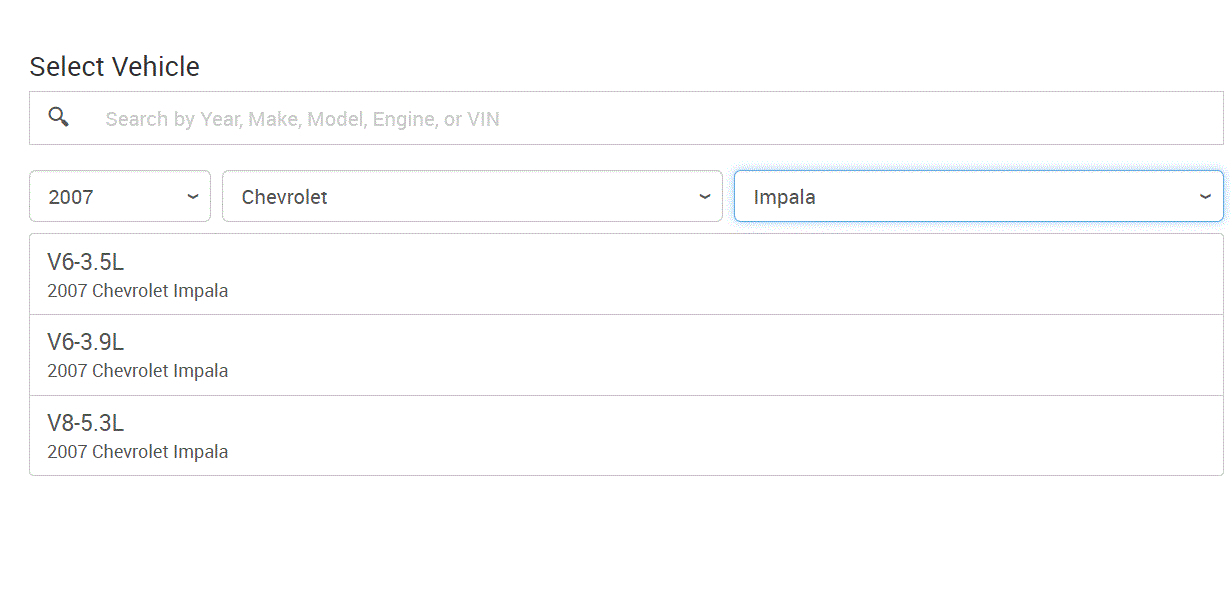Click the "Impala" text in the model selector
Viewport: 1232px width, 609px height.
click(785, 197)
